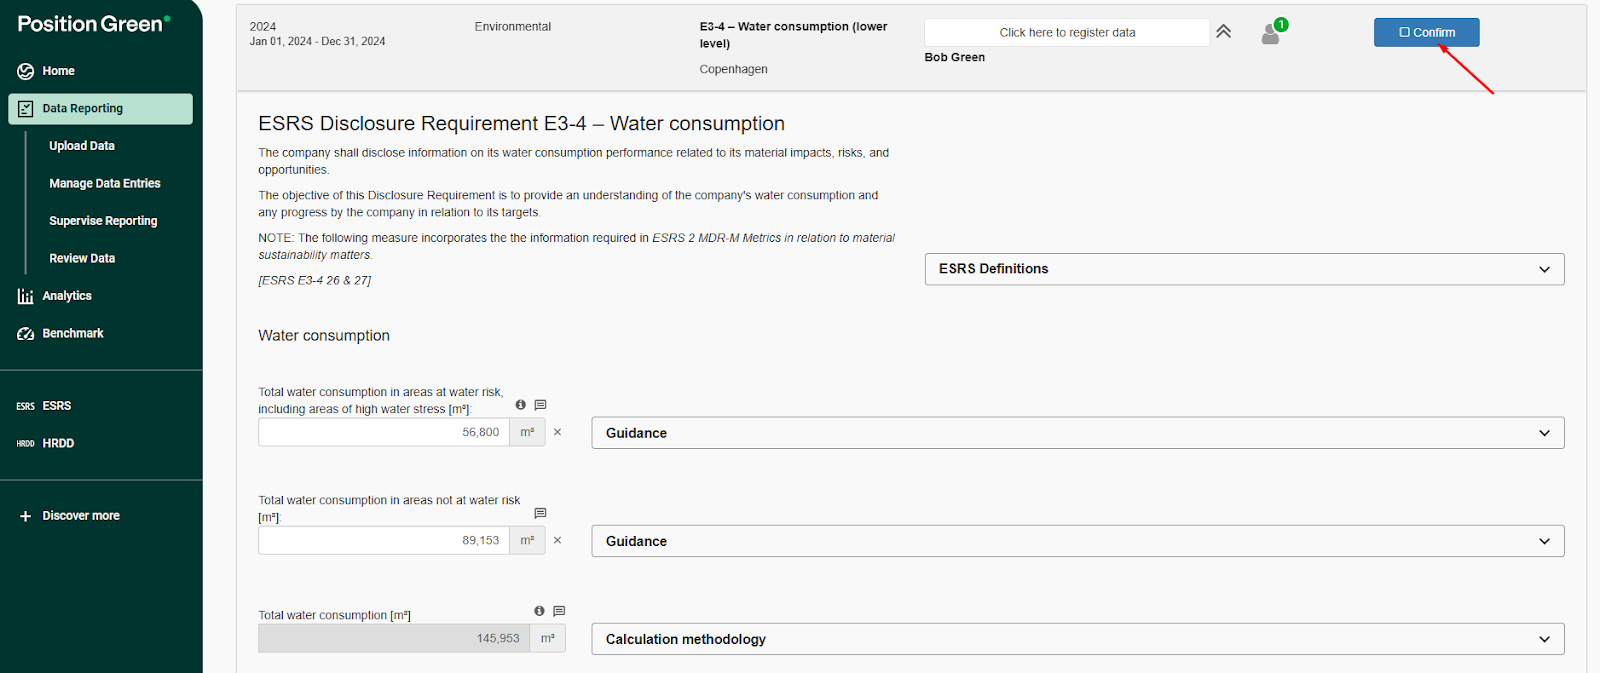Open comment icon for water risk consumption
The width and height of the screenshot is (1600, 673).
(540, 405)
